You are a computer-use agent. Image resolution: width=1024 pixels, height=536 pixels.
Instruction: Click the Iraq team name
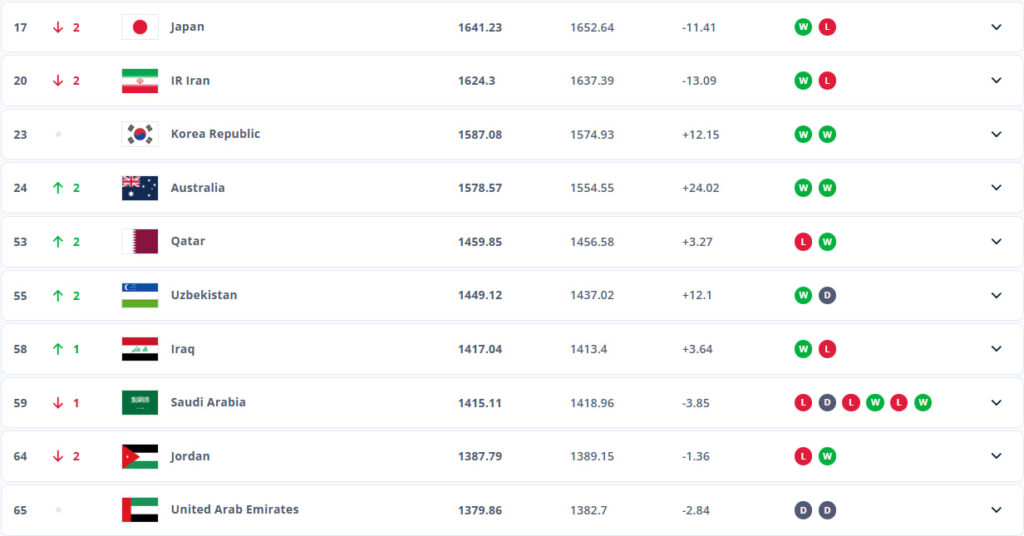[183, 349]
